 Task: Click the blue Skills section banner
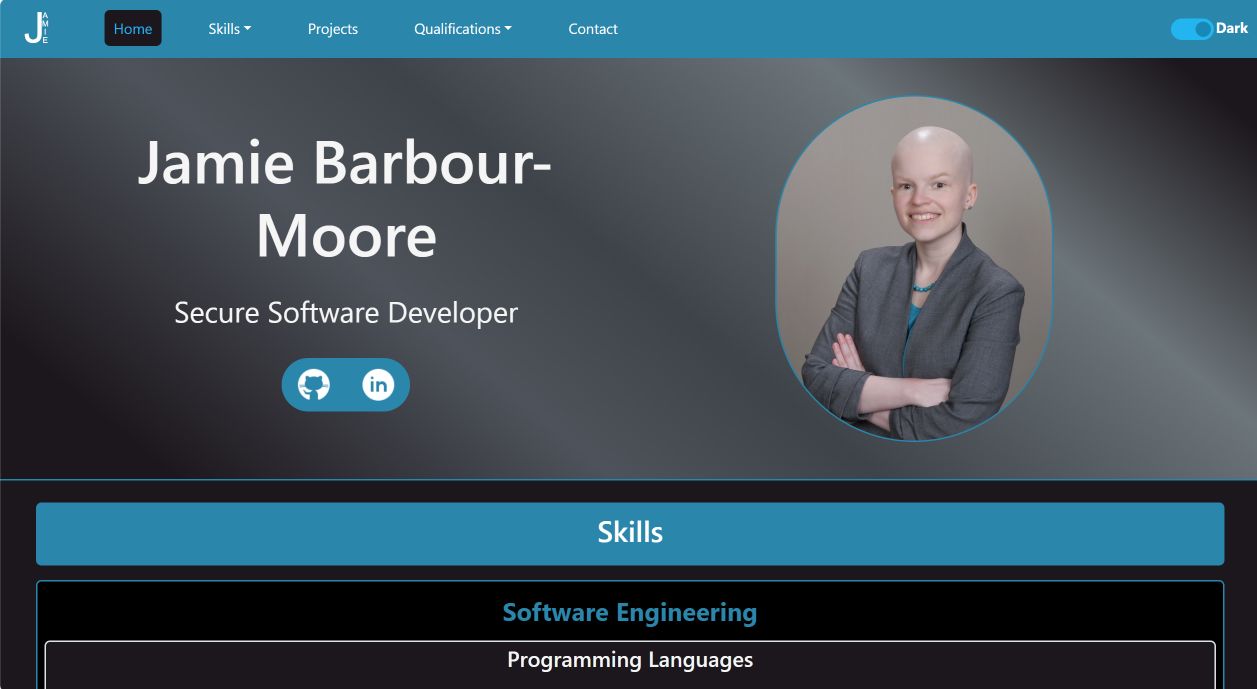(630, 533)
